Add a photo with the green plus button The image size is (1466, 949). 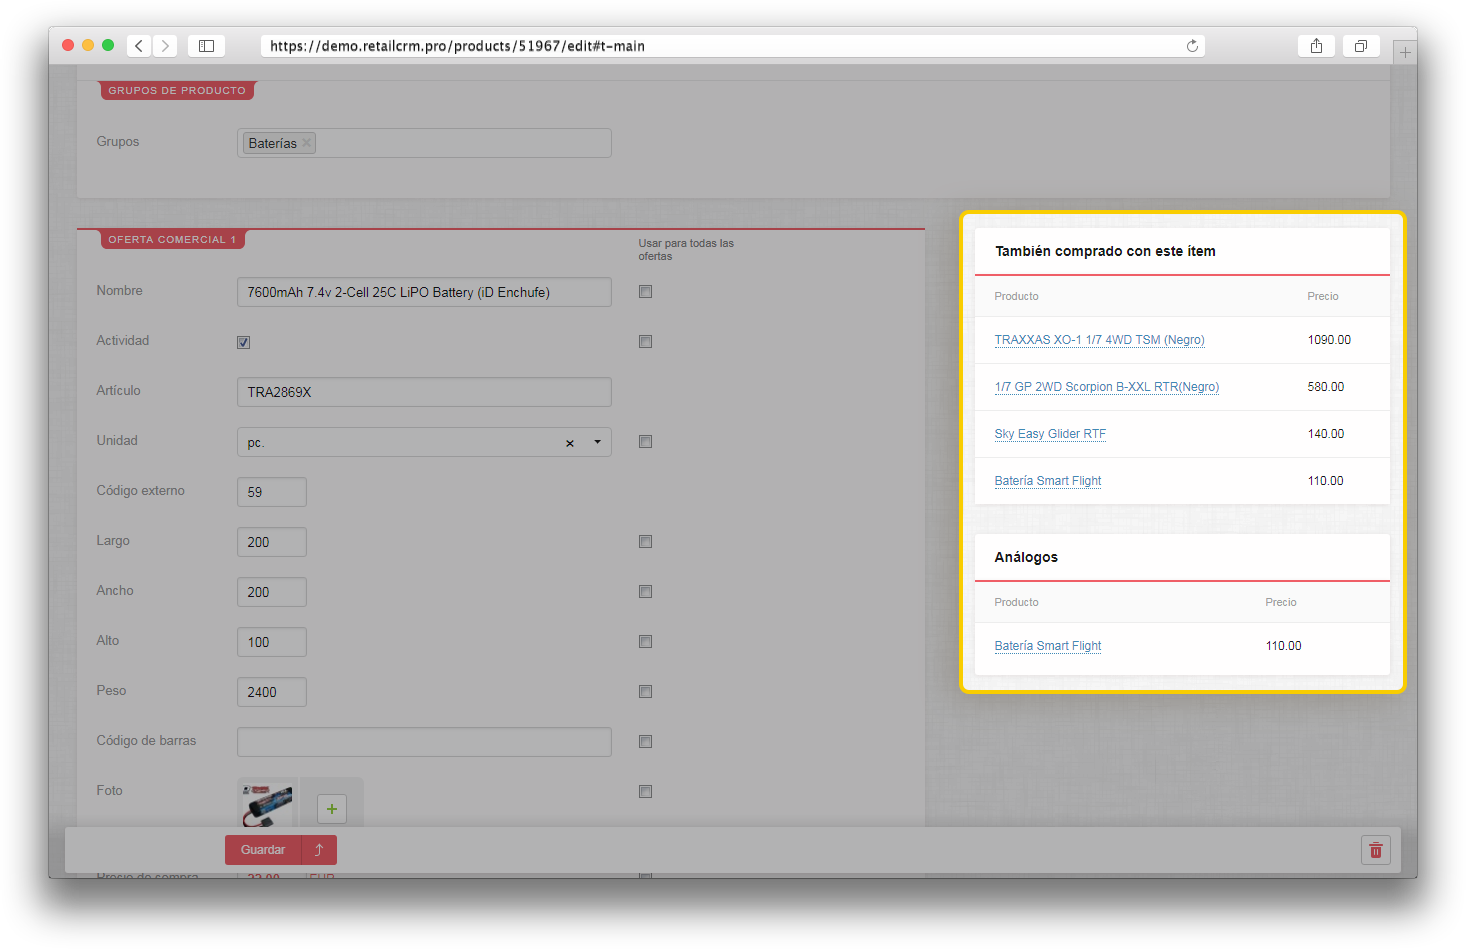[332, 808]
